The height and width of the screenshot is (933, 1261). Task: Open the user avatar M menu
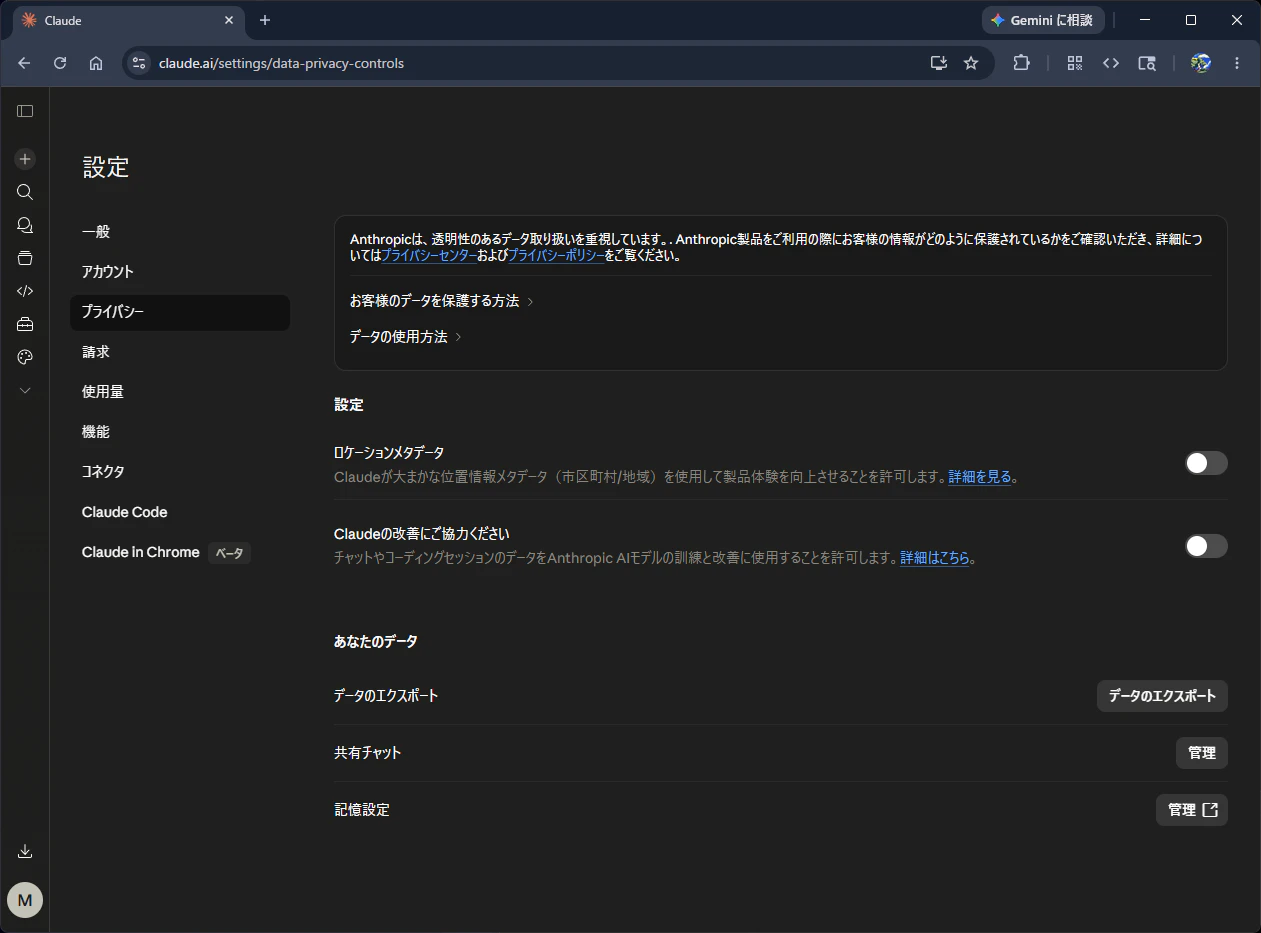click(25, 900)
